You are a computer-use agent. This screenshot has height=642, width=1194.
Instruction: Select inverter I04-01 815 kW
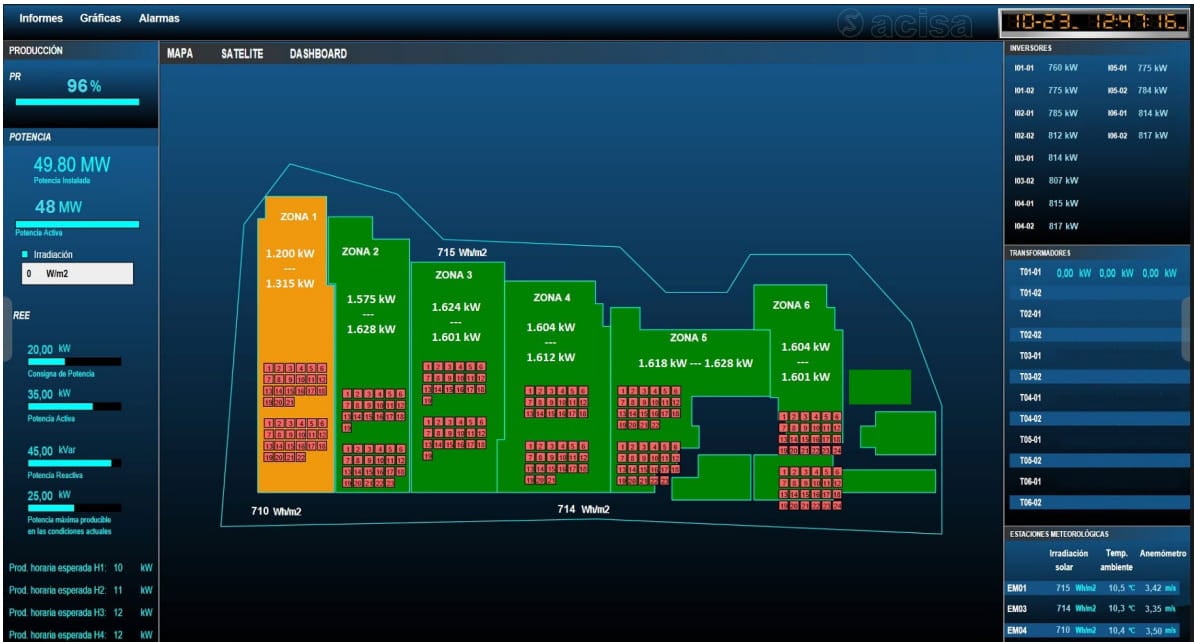[1046, 203]
